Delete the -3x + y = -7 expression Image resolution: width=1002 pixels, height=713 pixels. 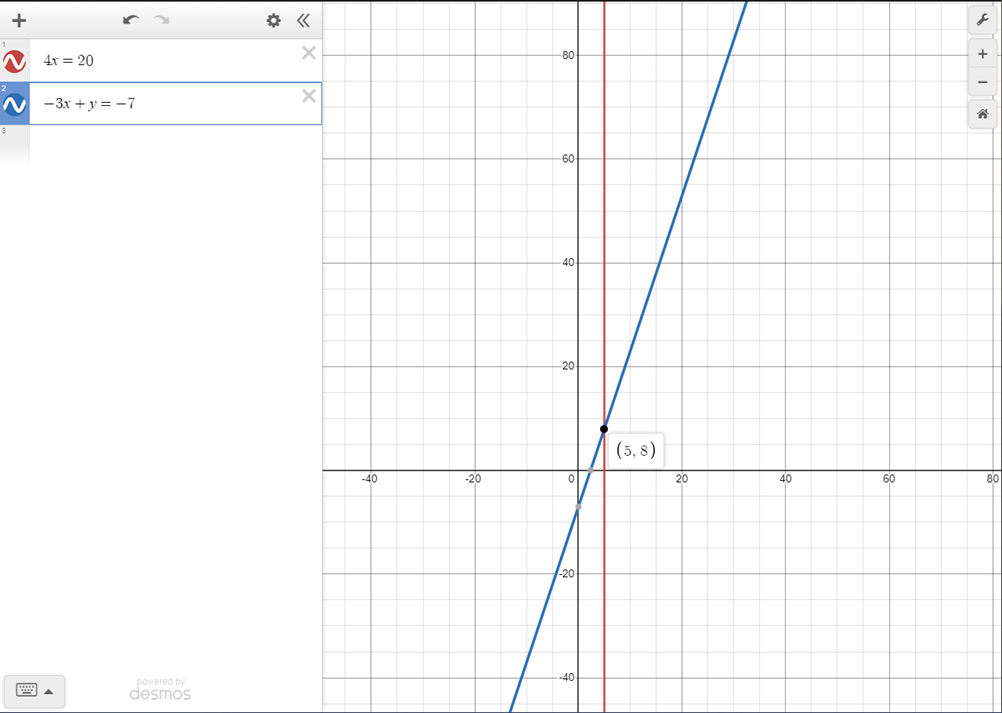(309, 96)
